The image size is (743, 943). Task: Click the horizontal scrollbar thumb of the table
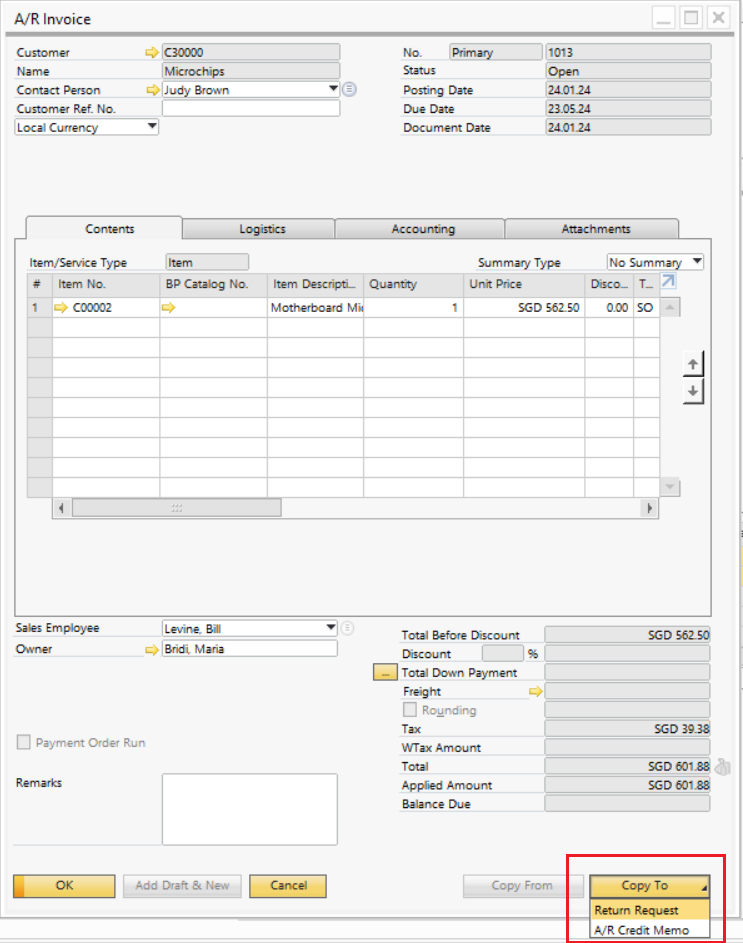coord(176,508)
